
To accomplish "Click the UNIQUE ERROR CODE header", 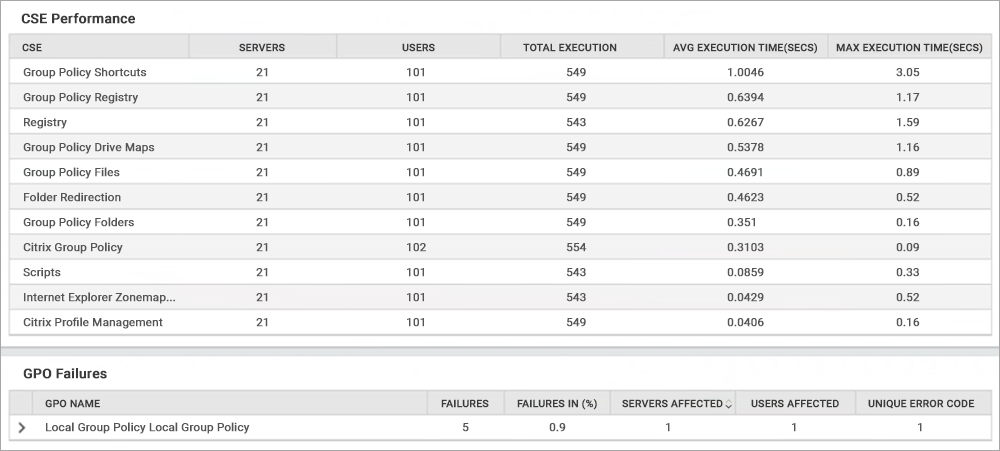I will coord(921,404).
